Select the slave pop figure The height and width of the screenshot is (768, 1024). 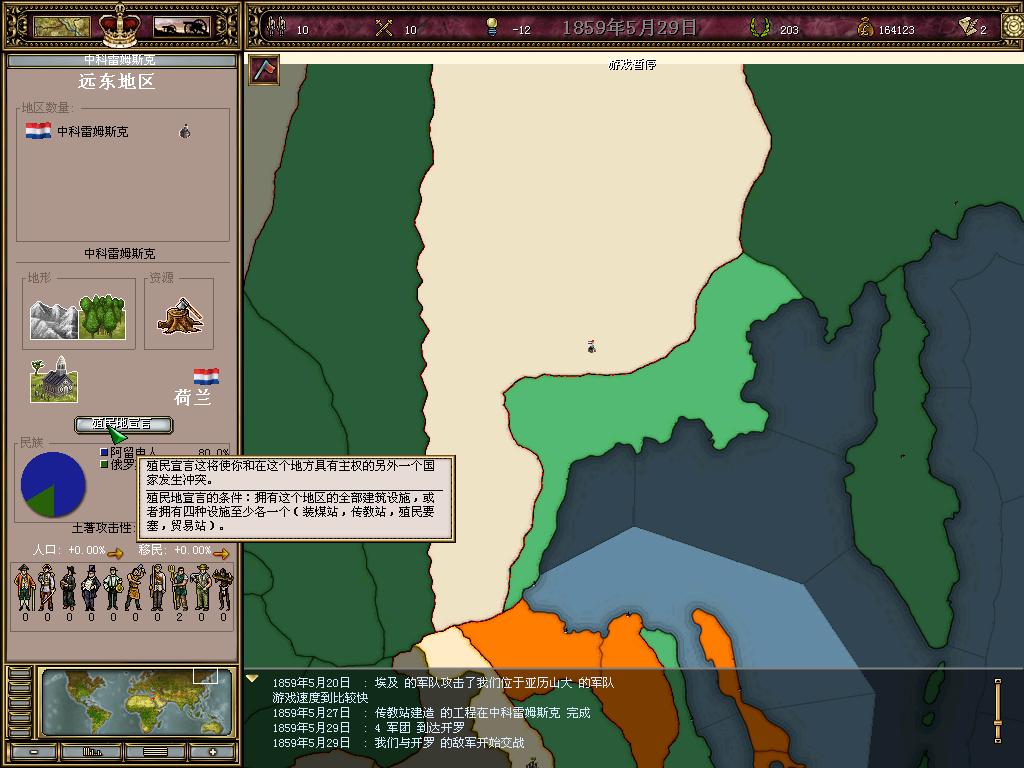point(223,587)
